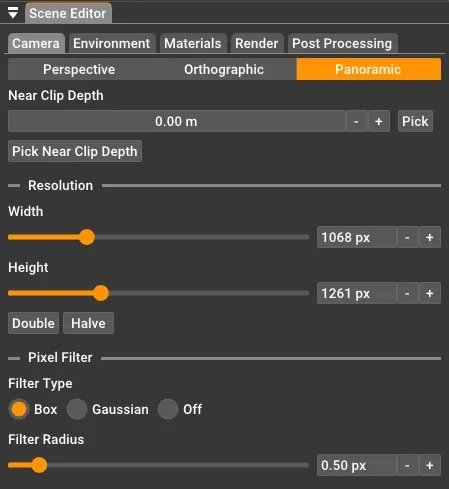The height and width of the screenshot is (489, 449).
Task: Adjust the Width slider handle
Action: coord(87,237)
